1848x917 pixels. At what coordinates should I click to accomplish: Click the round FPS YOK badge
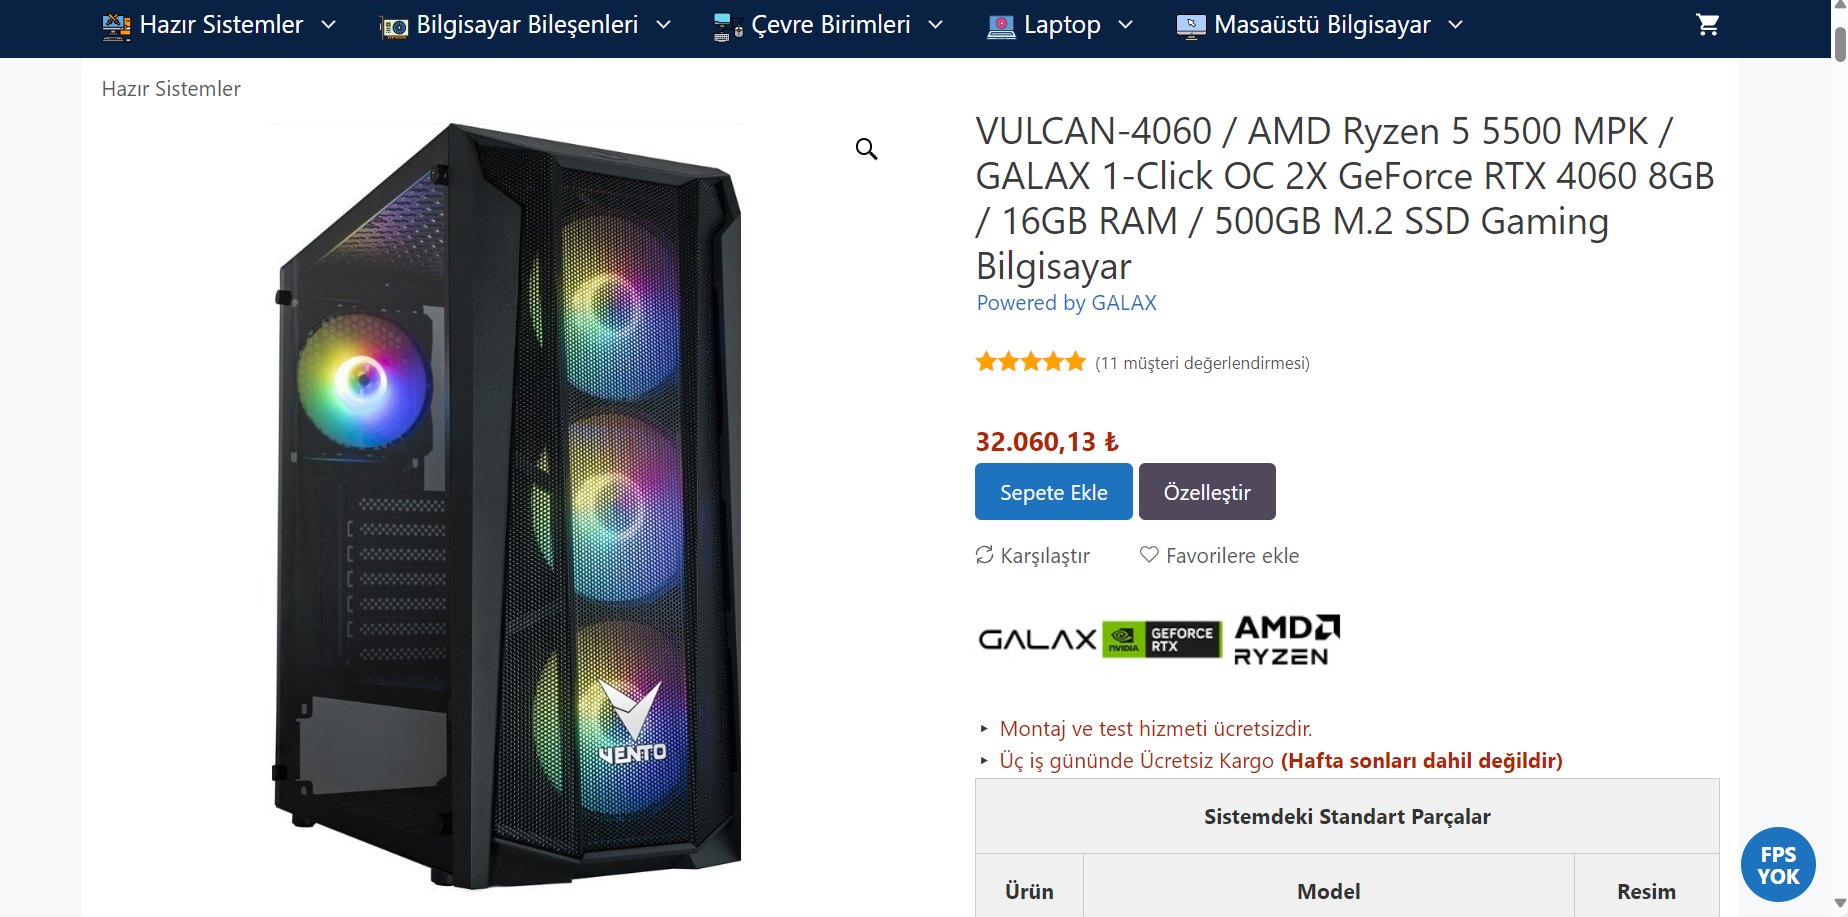1778,865
